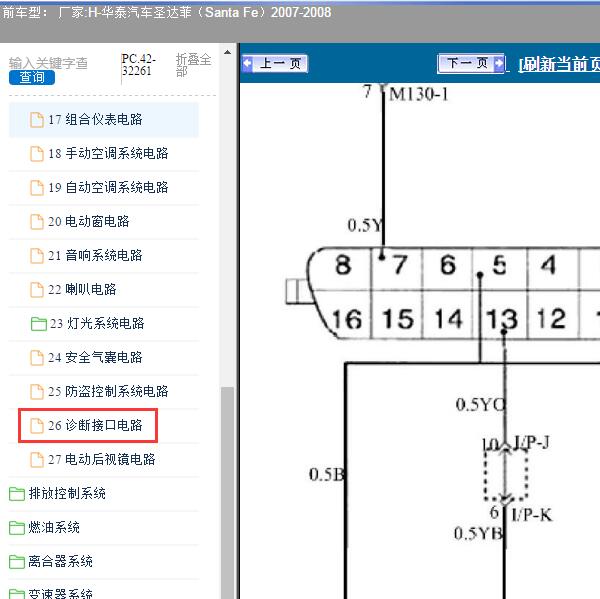Open 22 喇叭电路 entry
Screen dimensions: 600x599
[x=104, y=290]
